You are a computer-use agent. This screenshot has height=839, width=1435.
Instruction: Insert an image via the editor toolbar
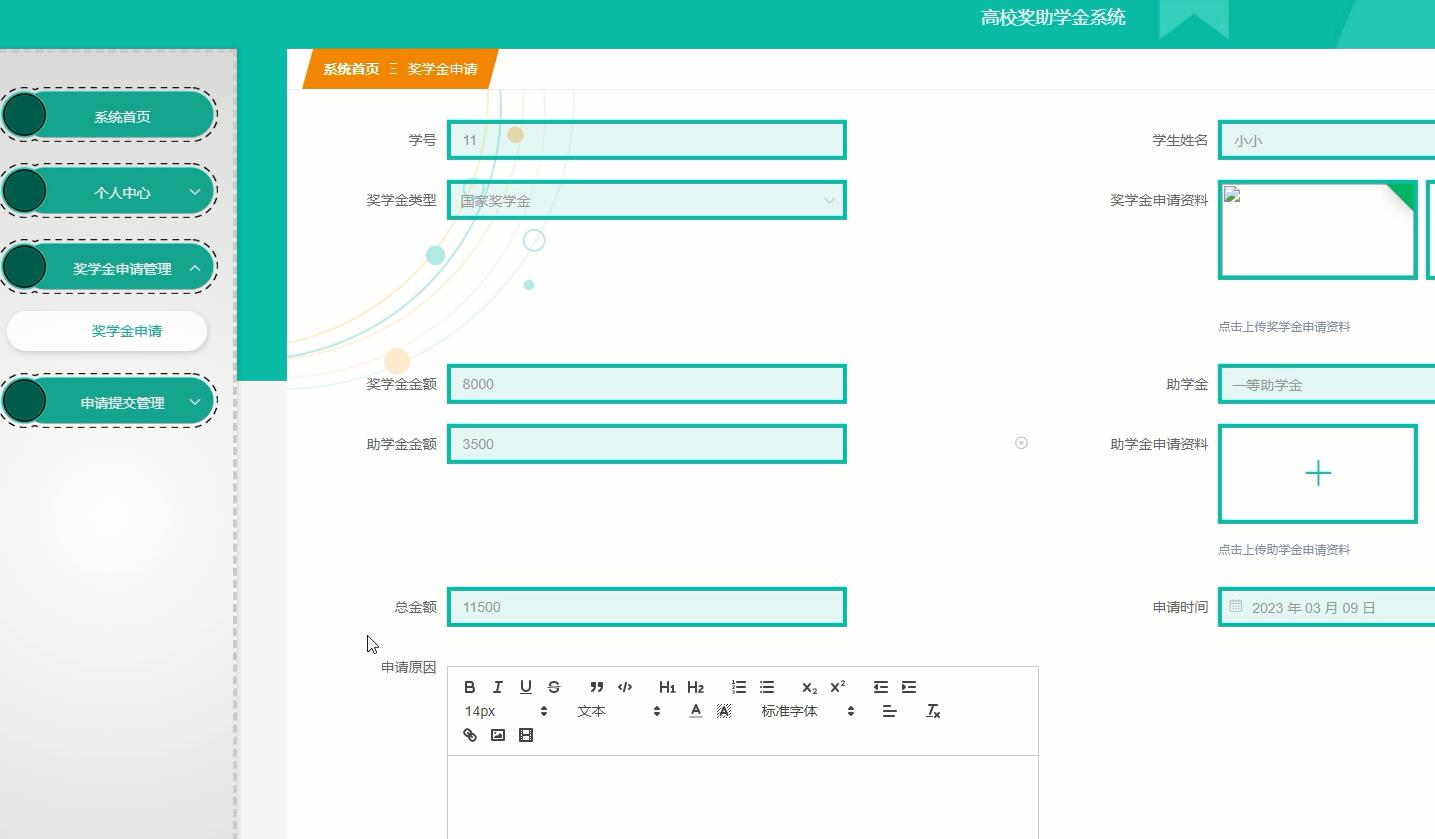(x=497, y=735)
